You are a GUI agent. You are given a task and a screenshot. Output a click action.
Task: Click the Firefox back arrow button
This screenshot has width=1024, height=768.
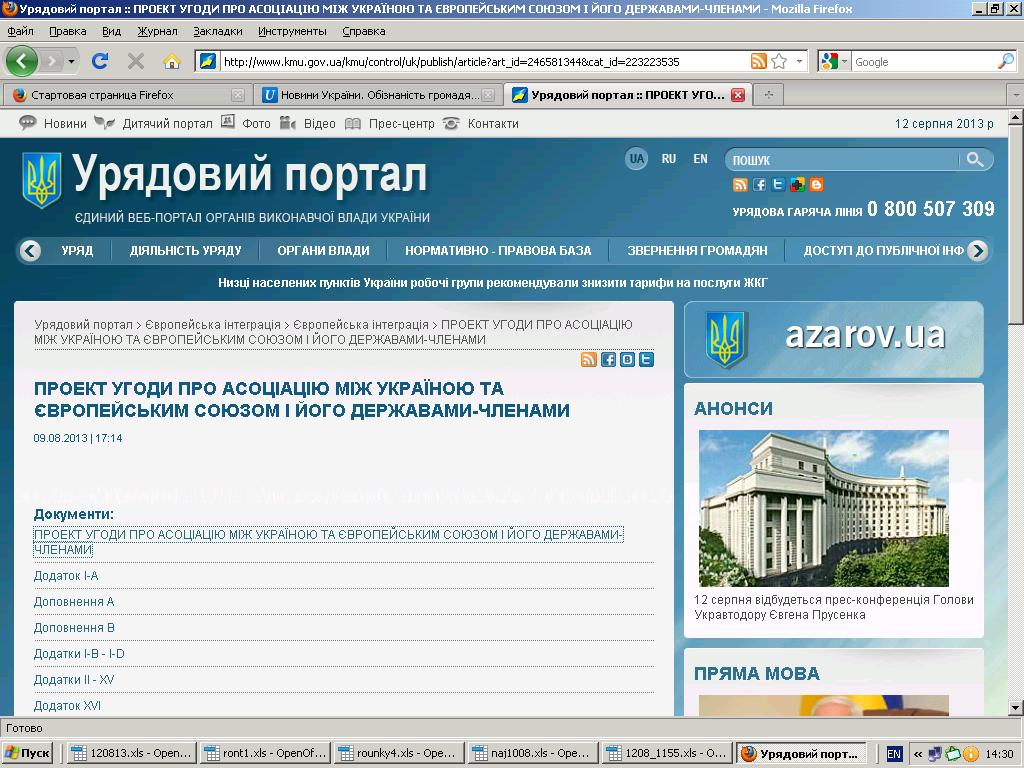(22, 61)
